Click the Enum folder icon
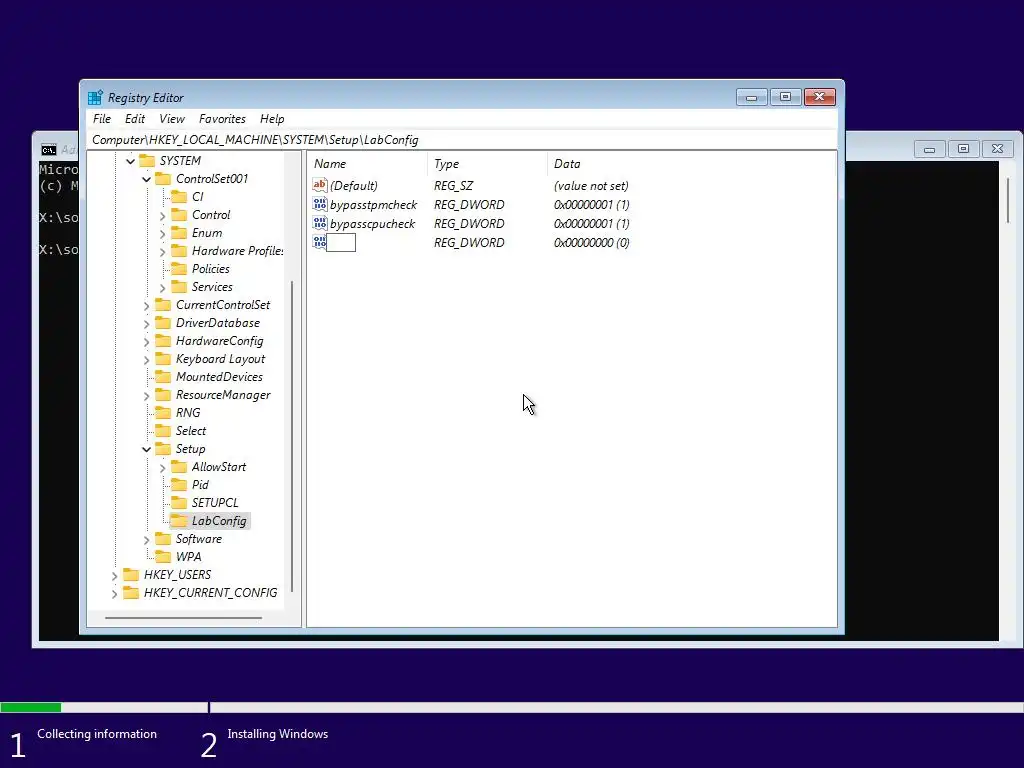 [x=179, y=233]
